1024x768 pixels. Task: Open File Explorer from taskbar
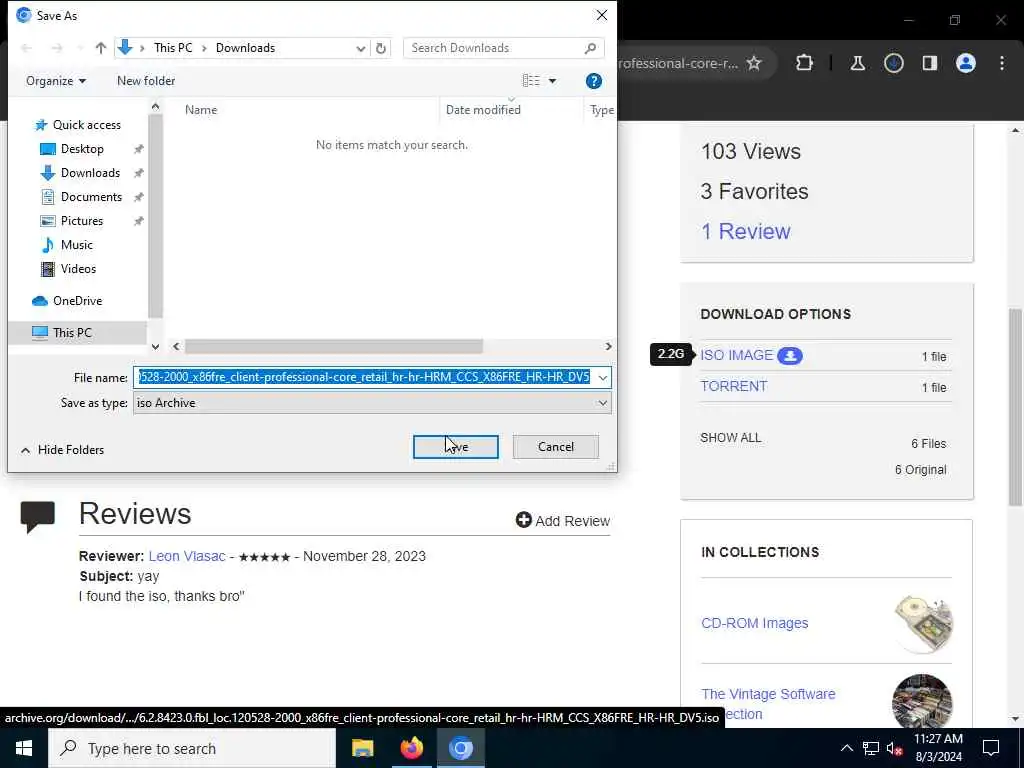tap(362, 748)
